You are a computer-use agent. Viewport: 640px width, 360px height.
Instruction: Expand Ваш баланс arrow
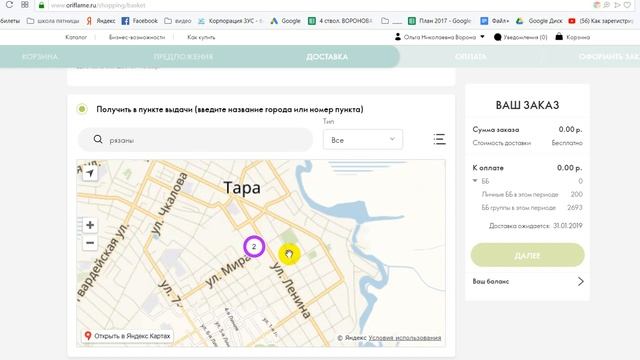580,281
